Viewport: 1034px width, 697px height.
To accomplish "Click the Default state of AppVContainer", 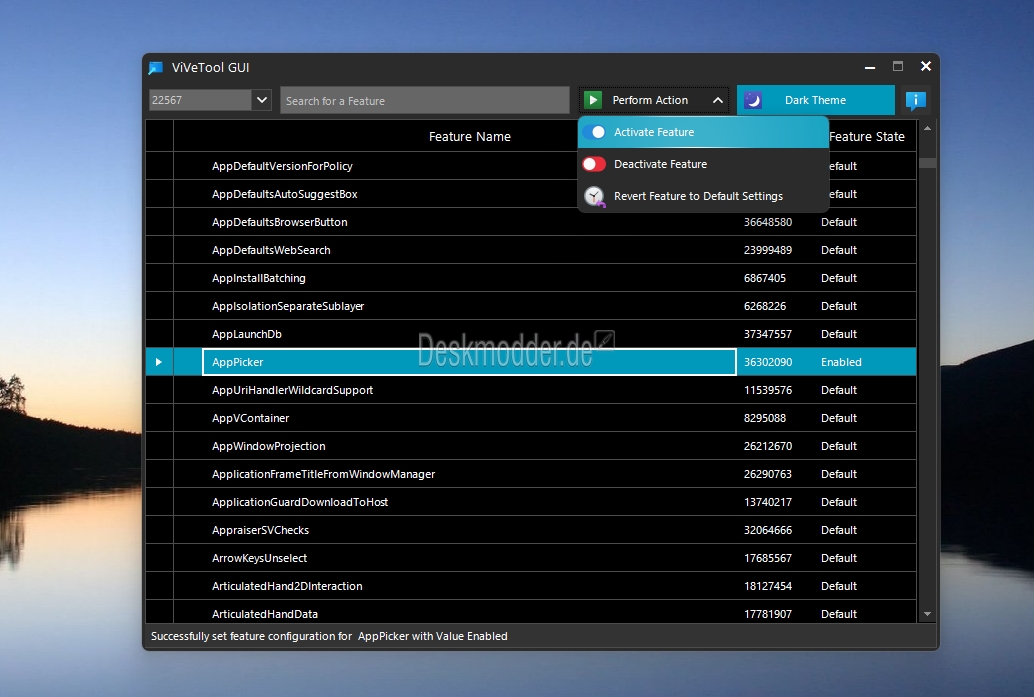I will pos(839,418).
